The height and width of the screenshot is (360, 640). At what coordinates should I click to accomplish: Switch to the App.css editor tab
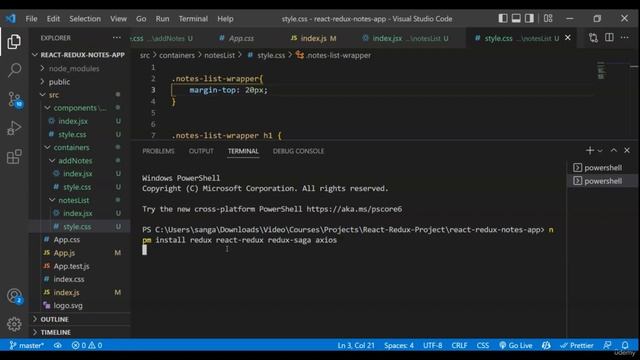pyautogui.click(x=241, y=38)
